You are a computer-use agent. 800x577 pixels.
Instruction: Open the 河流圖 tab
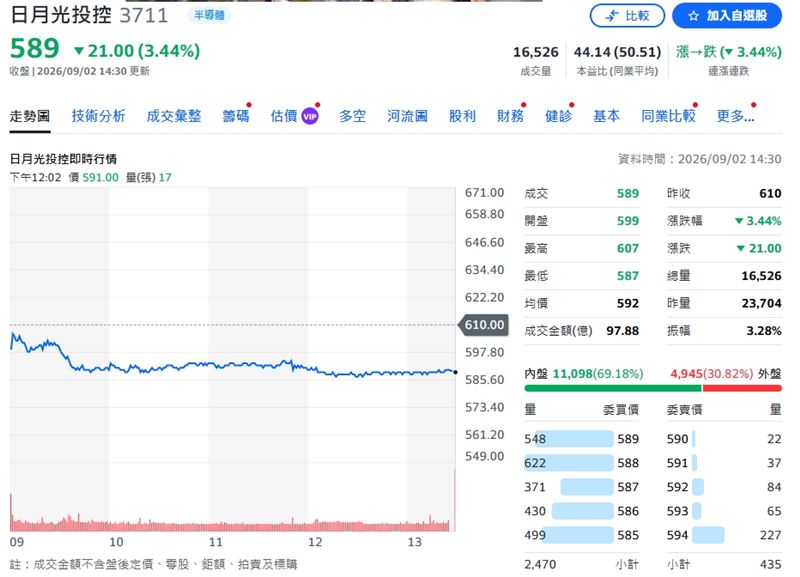point(407,116)
